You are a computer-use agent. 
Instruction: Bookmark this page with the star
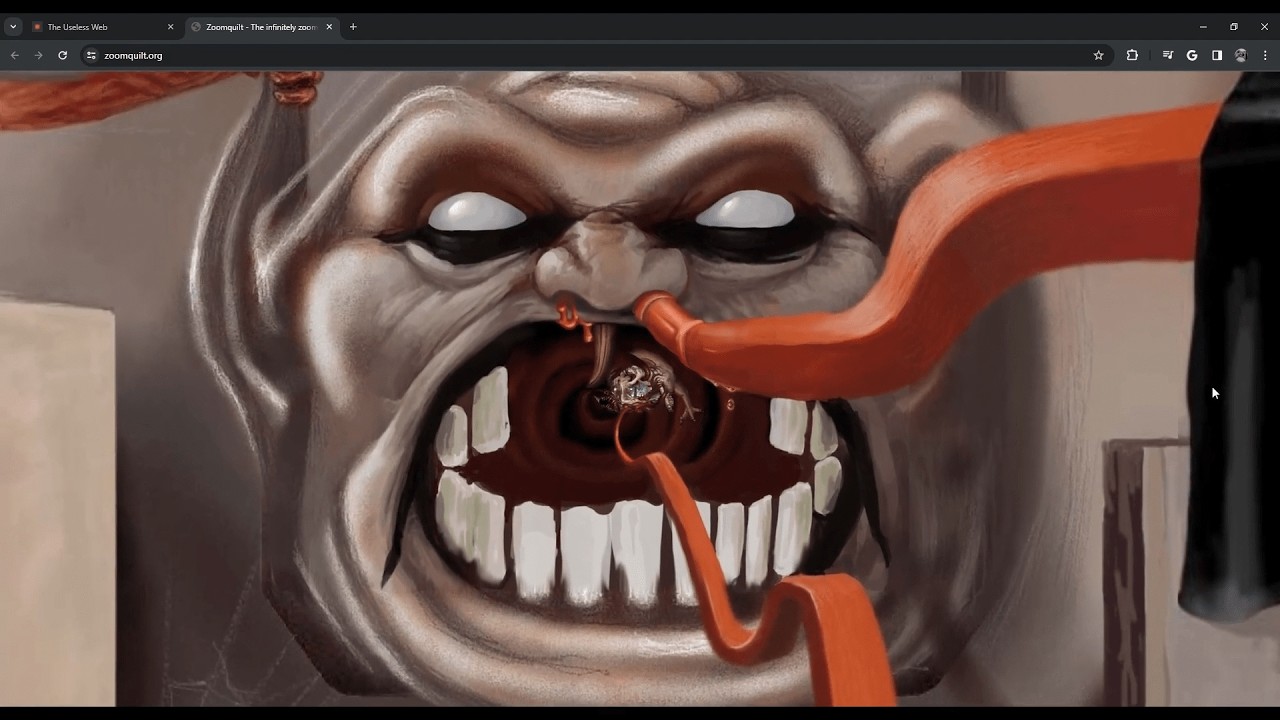click(x=1098, y=55)
